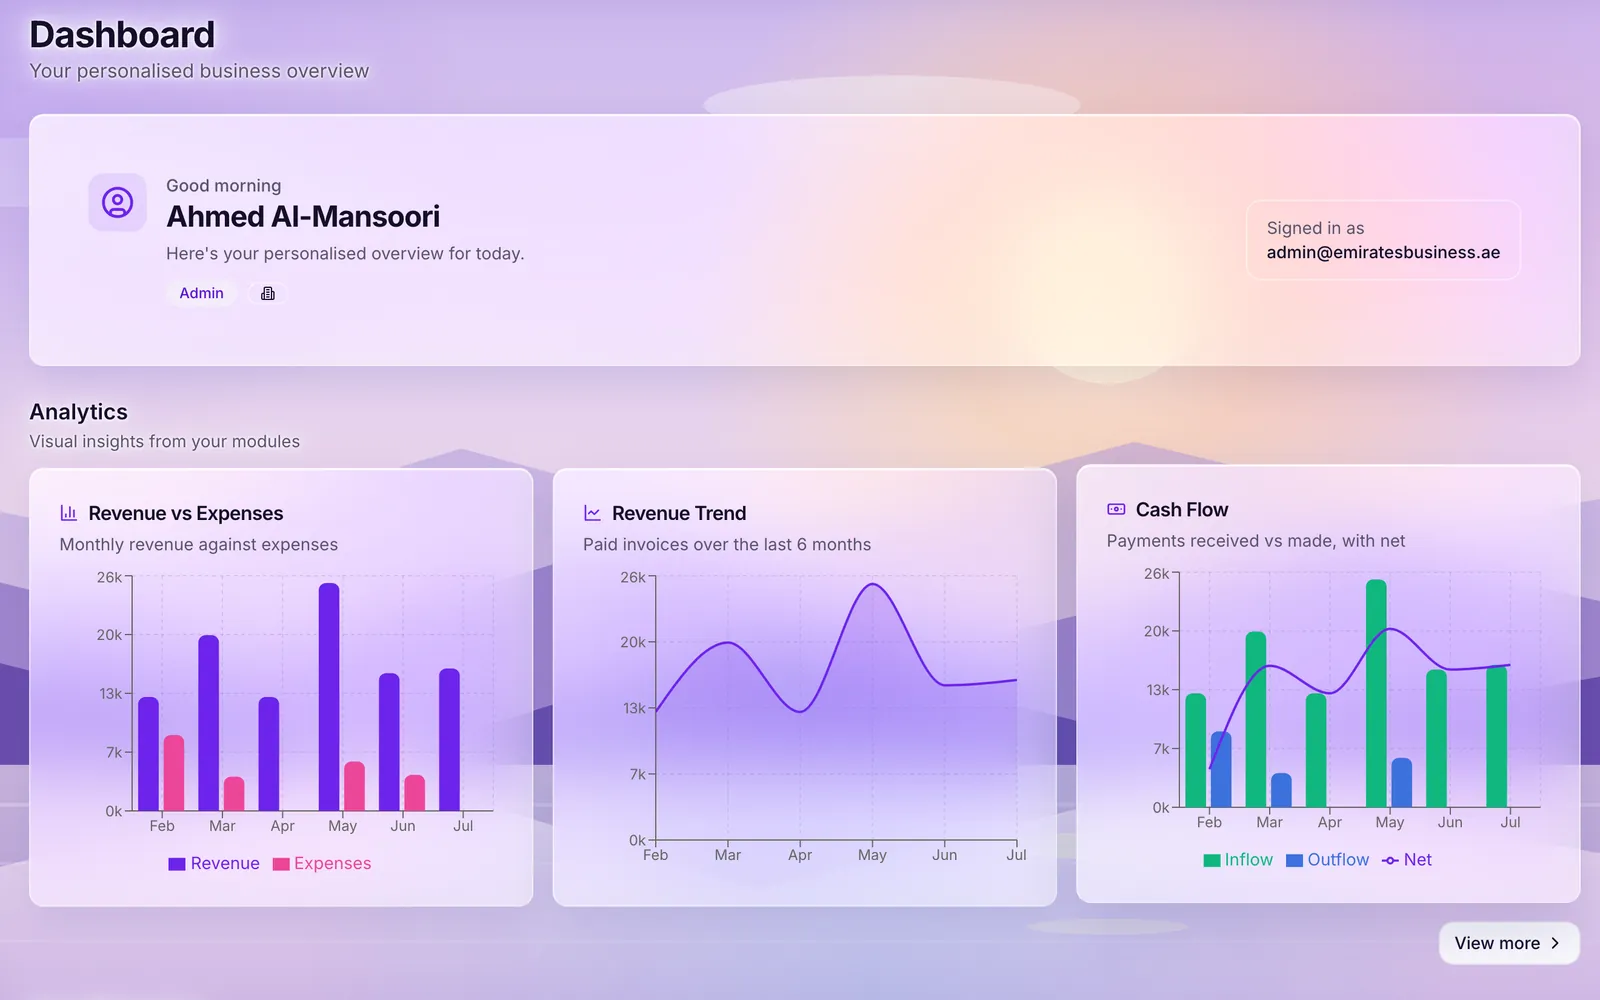The width and height of the screenshot is (1600, 1000).
Task: Click 'Monthly revenue against expenses' subtitle
Action: [199, 544]
